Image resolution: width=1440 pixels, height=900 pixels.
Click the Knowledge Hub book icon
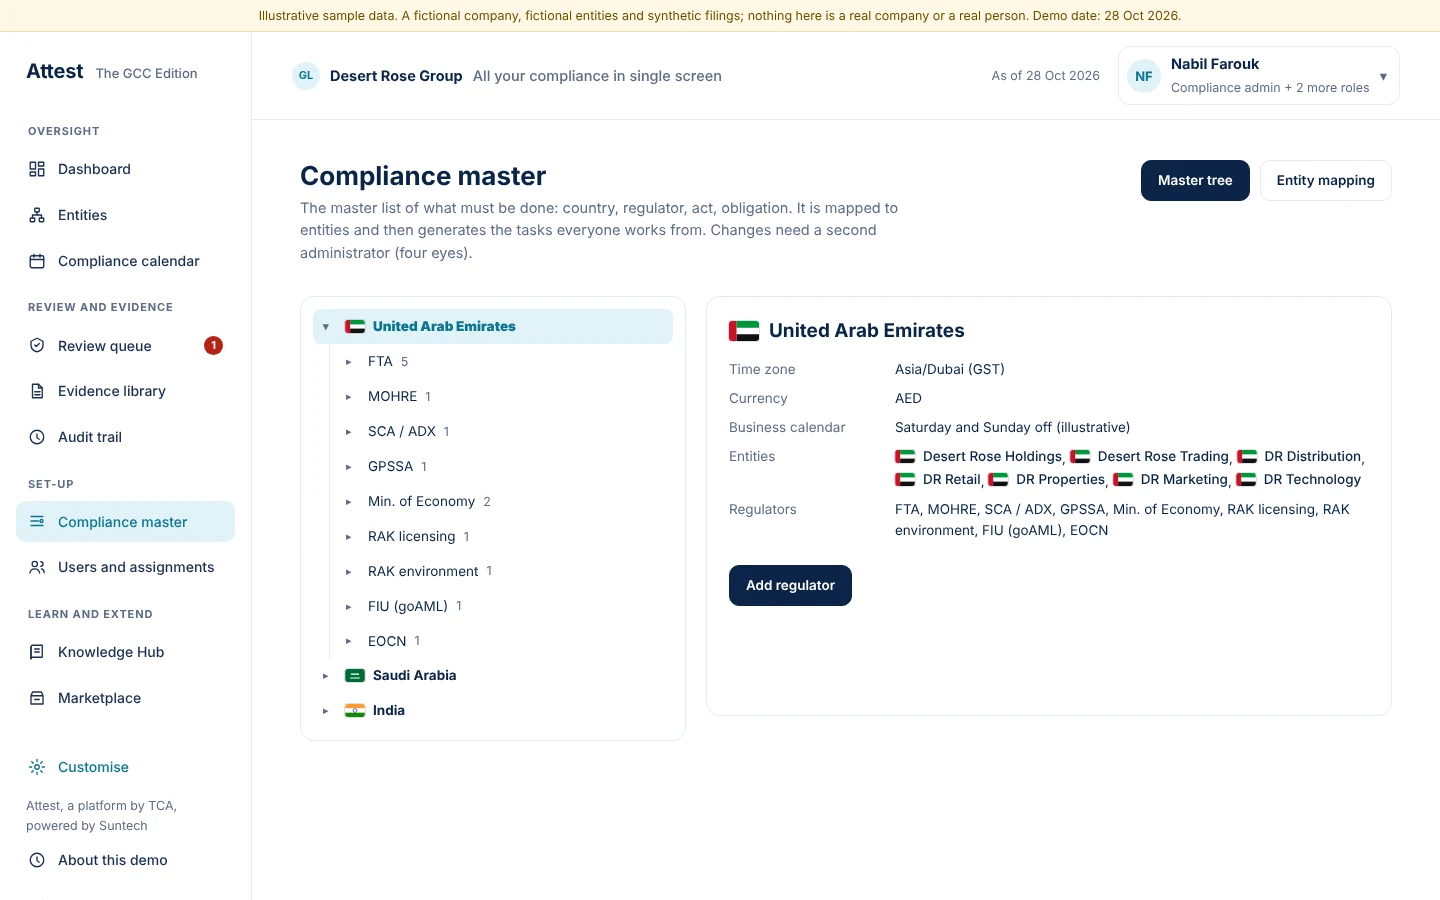(37, 652)
